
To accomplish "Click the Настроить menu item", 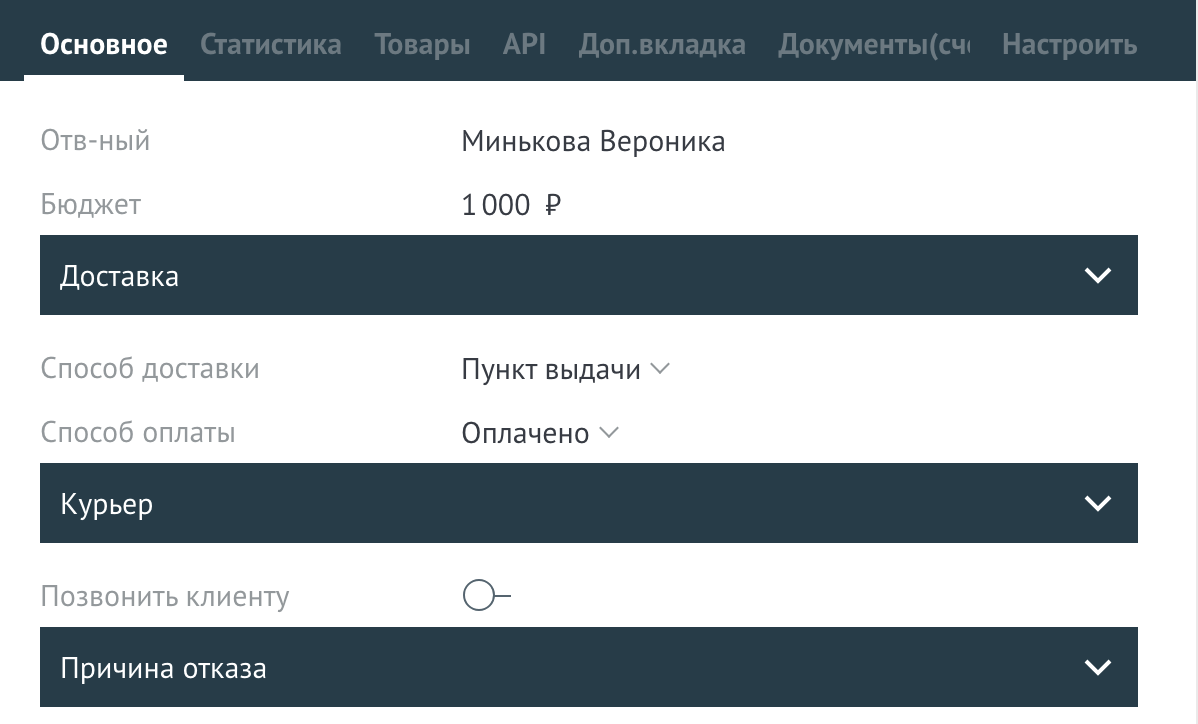I will tap(1069, 44).
